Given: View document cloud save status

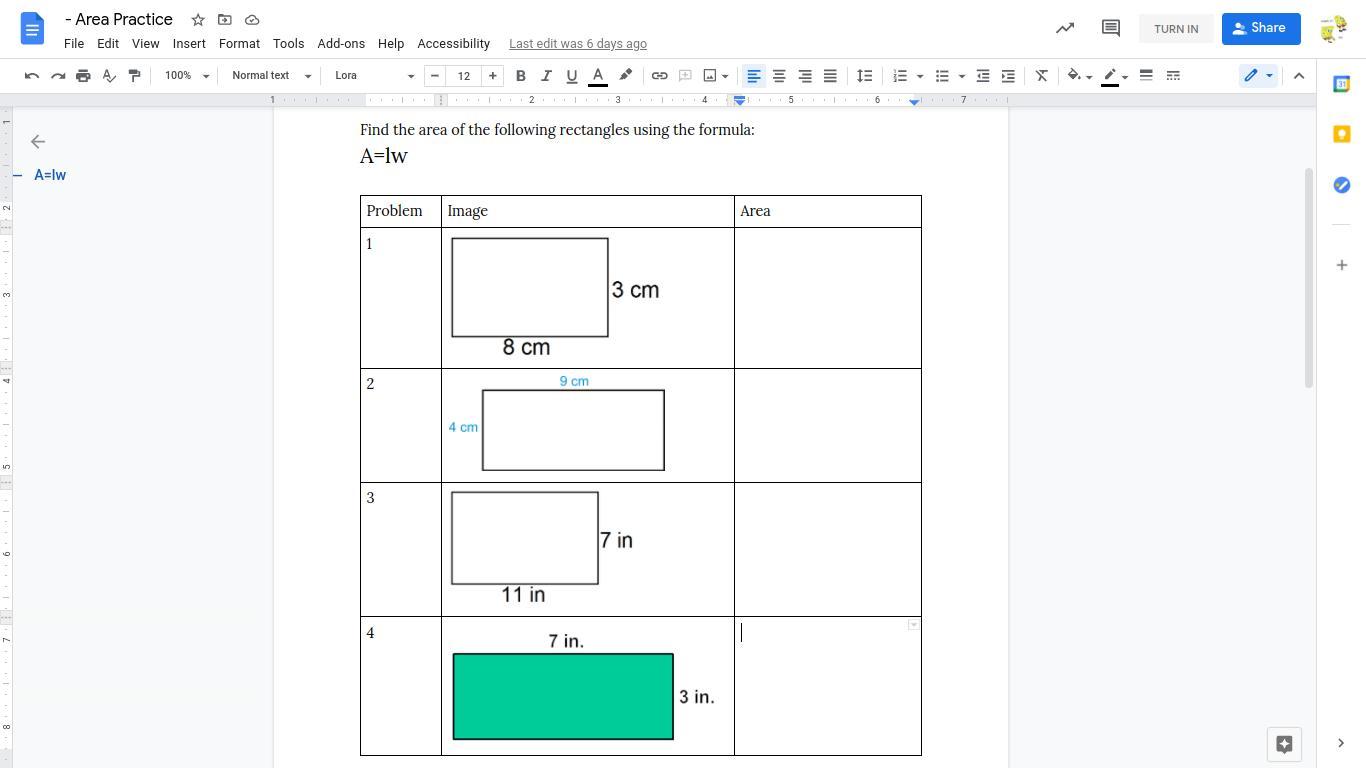Looking at the screenshot, I should pyautogui.click(x=252, y=20).
